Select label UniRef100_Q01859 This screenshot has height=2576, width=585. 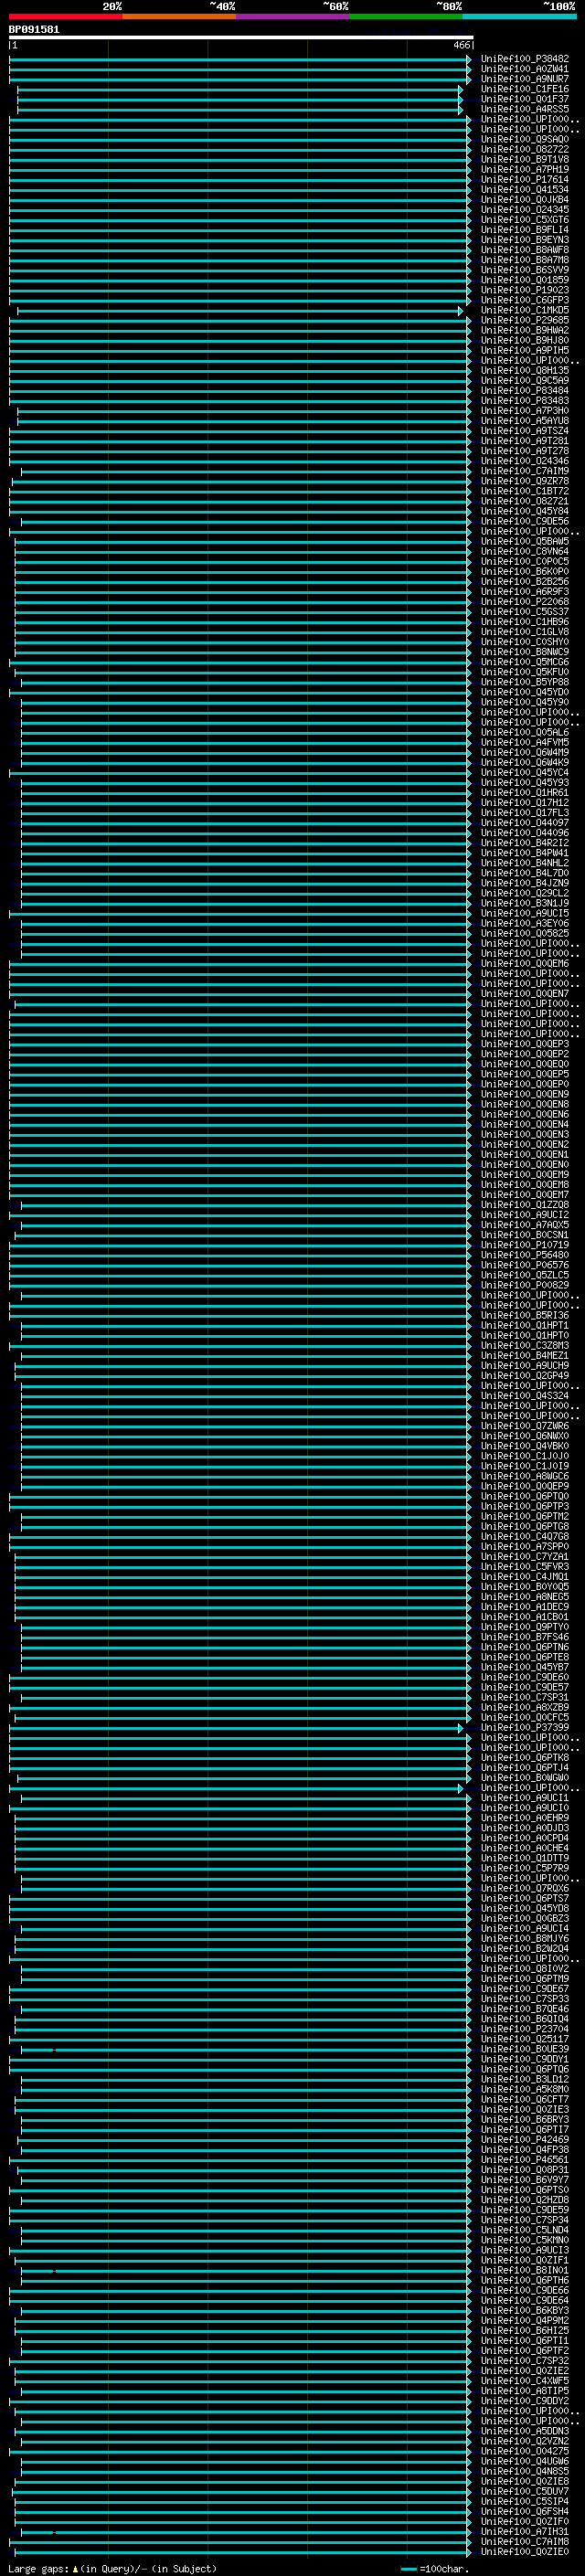tap(525, 280)
